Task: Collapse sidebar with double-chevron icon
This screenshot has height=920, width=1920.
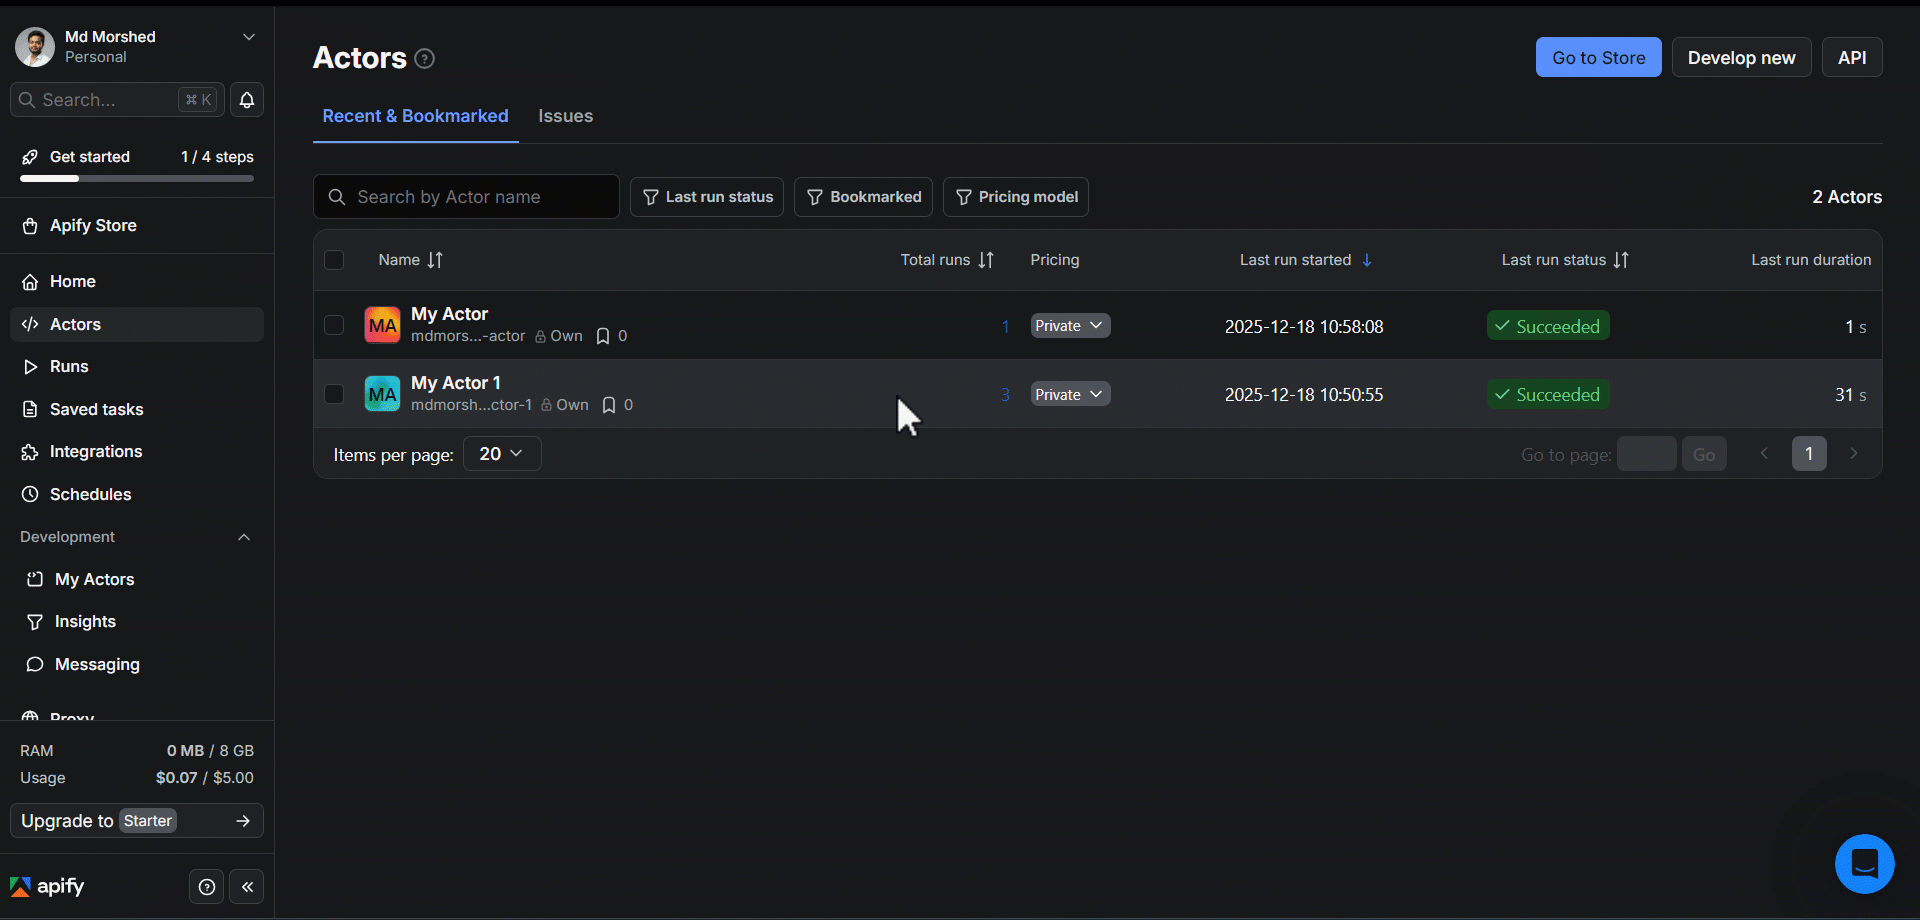Action: [247, 887]
